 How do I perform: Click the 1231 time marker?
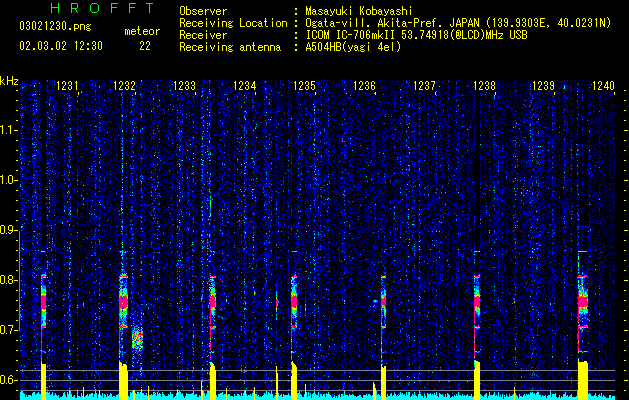(67, 85)
